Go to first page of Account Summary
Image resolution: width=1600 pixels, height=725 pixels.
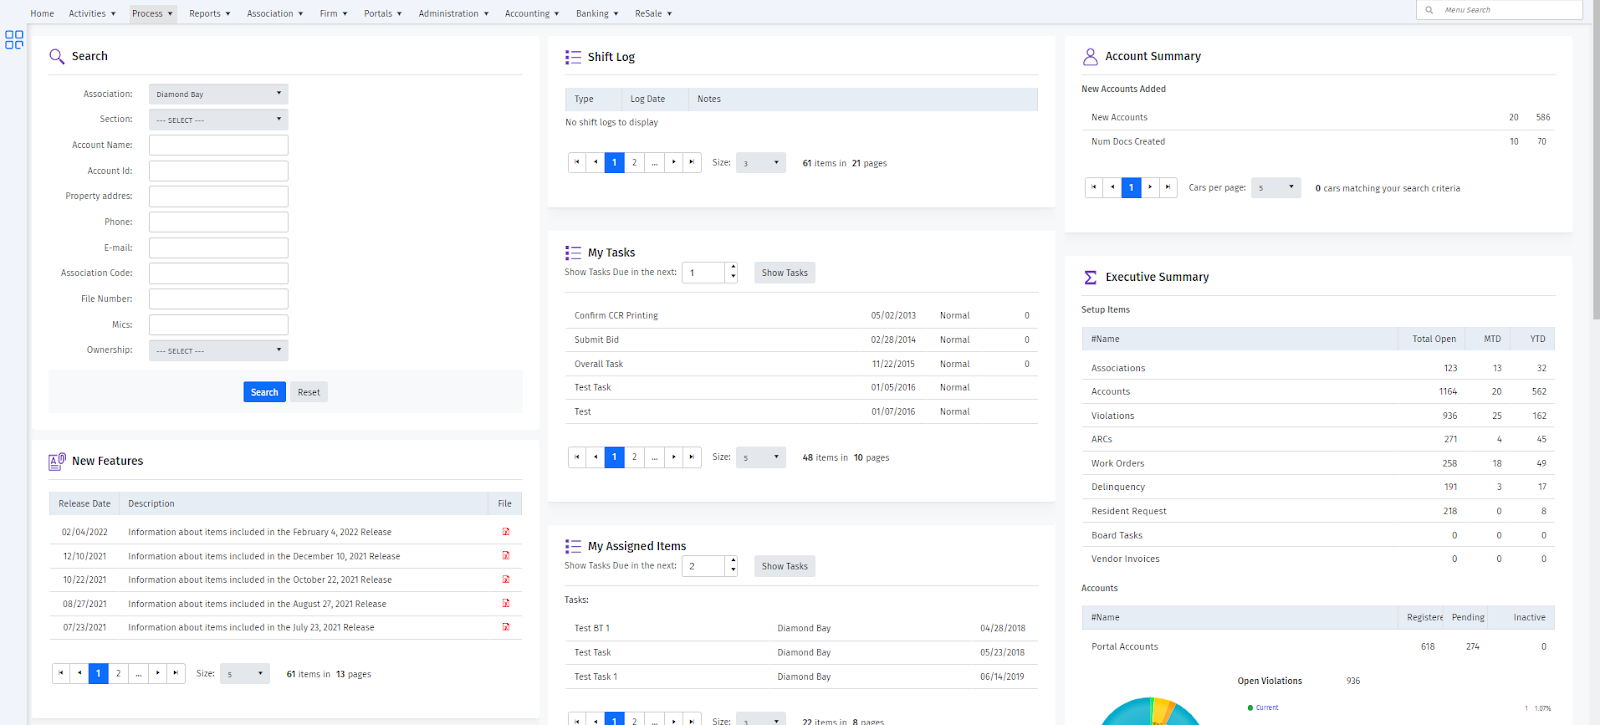1094,187
